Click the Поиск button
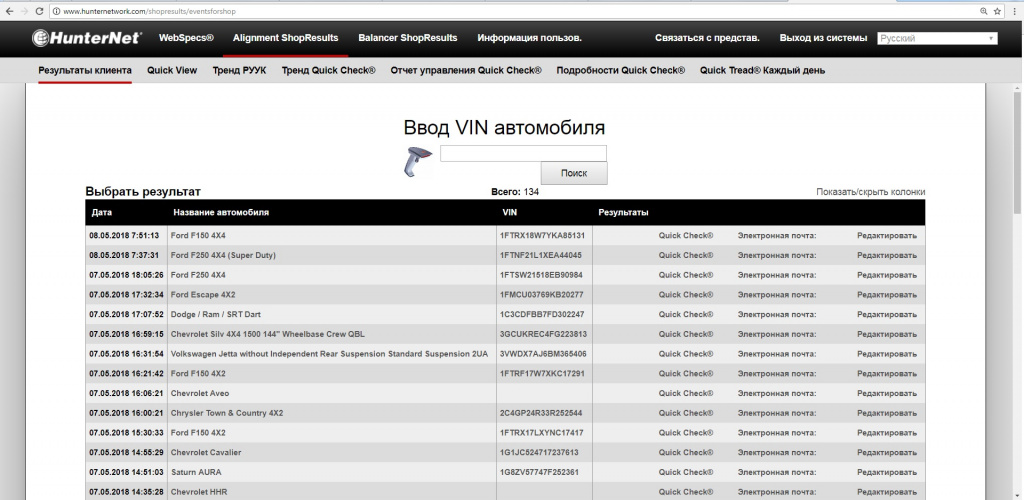The height and width of the screenshot is (500, 1024). tap(574, 173)
